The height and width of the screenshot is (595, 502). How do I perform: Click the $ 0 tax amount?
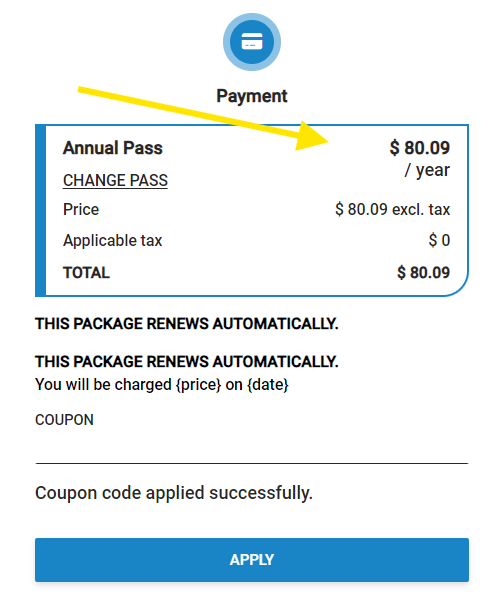coord(439,241)
